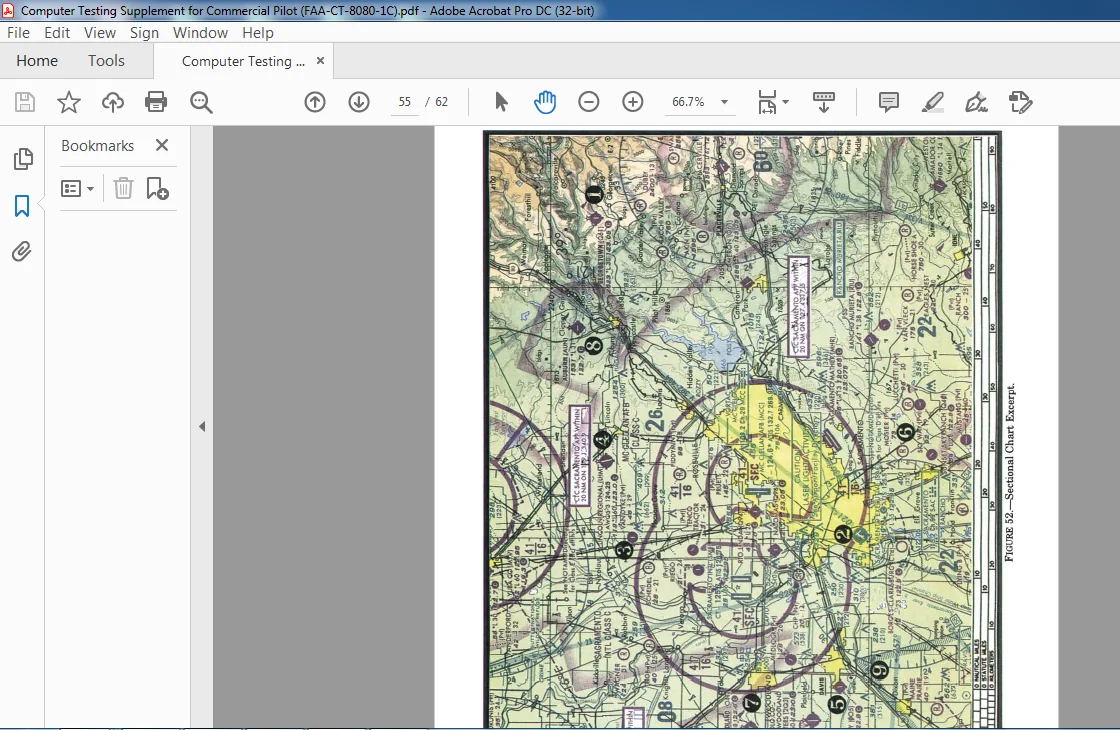Open the File menu
The image size is (1120, 730).
[x=18, y=33]
